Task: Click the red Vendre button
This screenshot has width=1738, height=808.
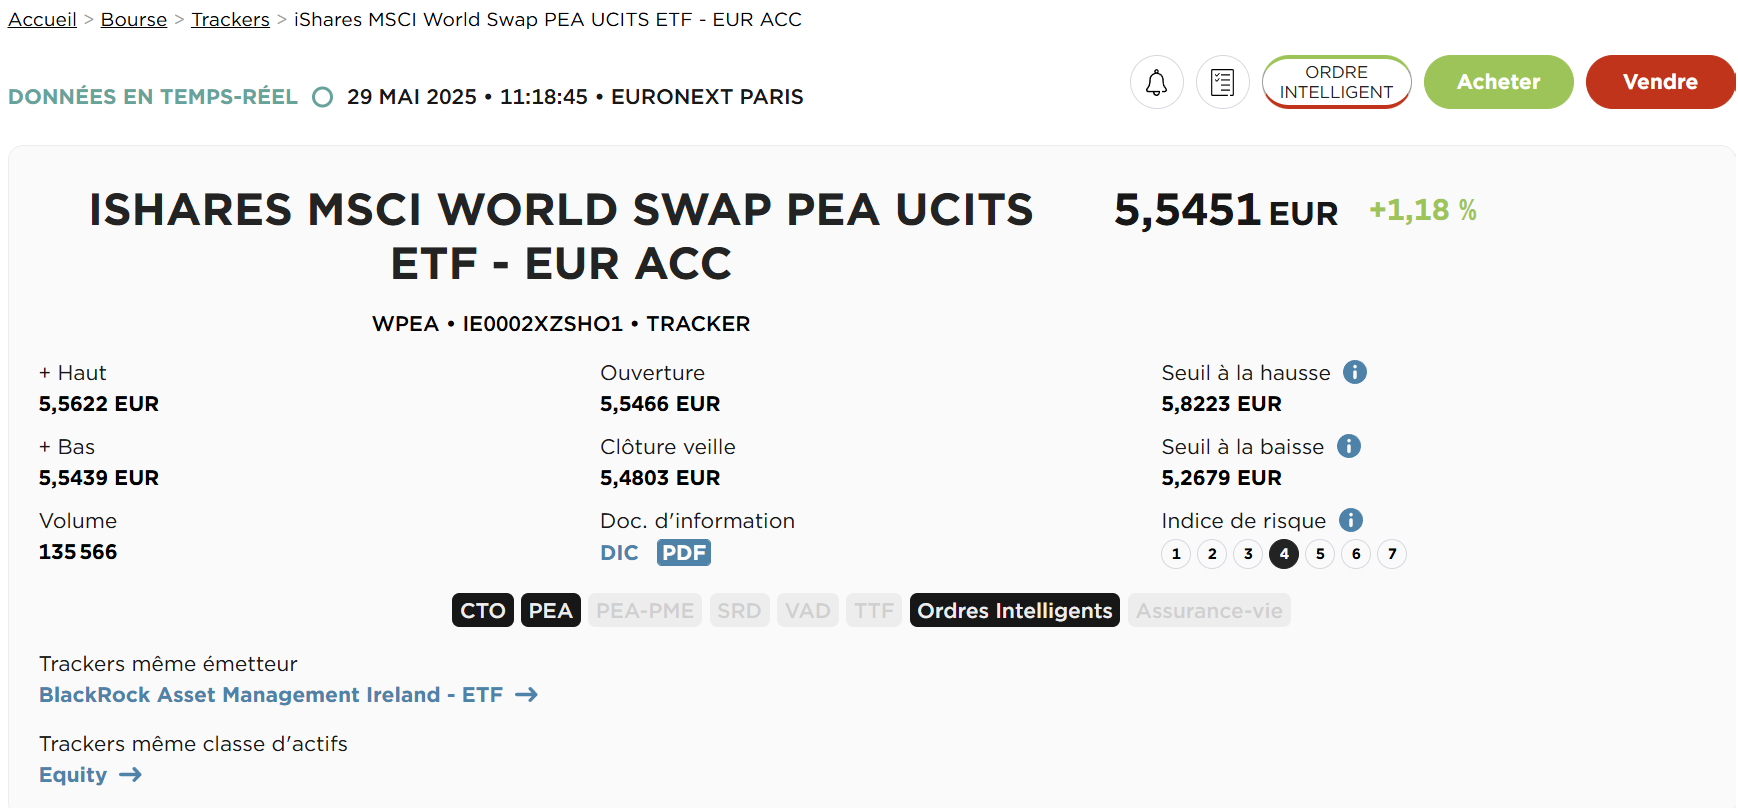Action: (x=1661, y=82)
